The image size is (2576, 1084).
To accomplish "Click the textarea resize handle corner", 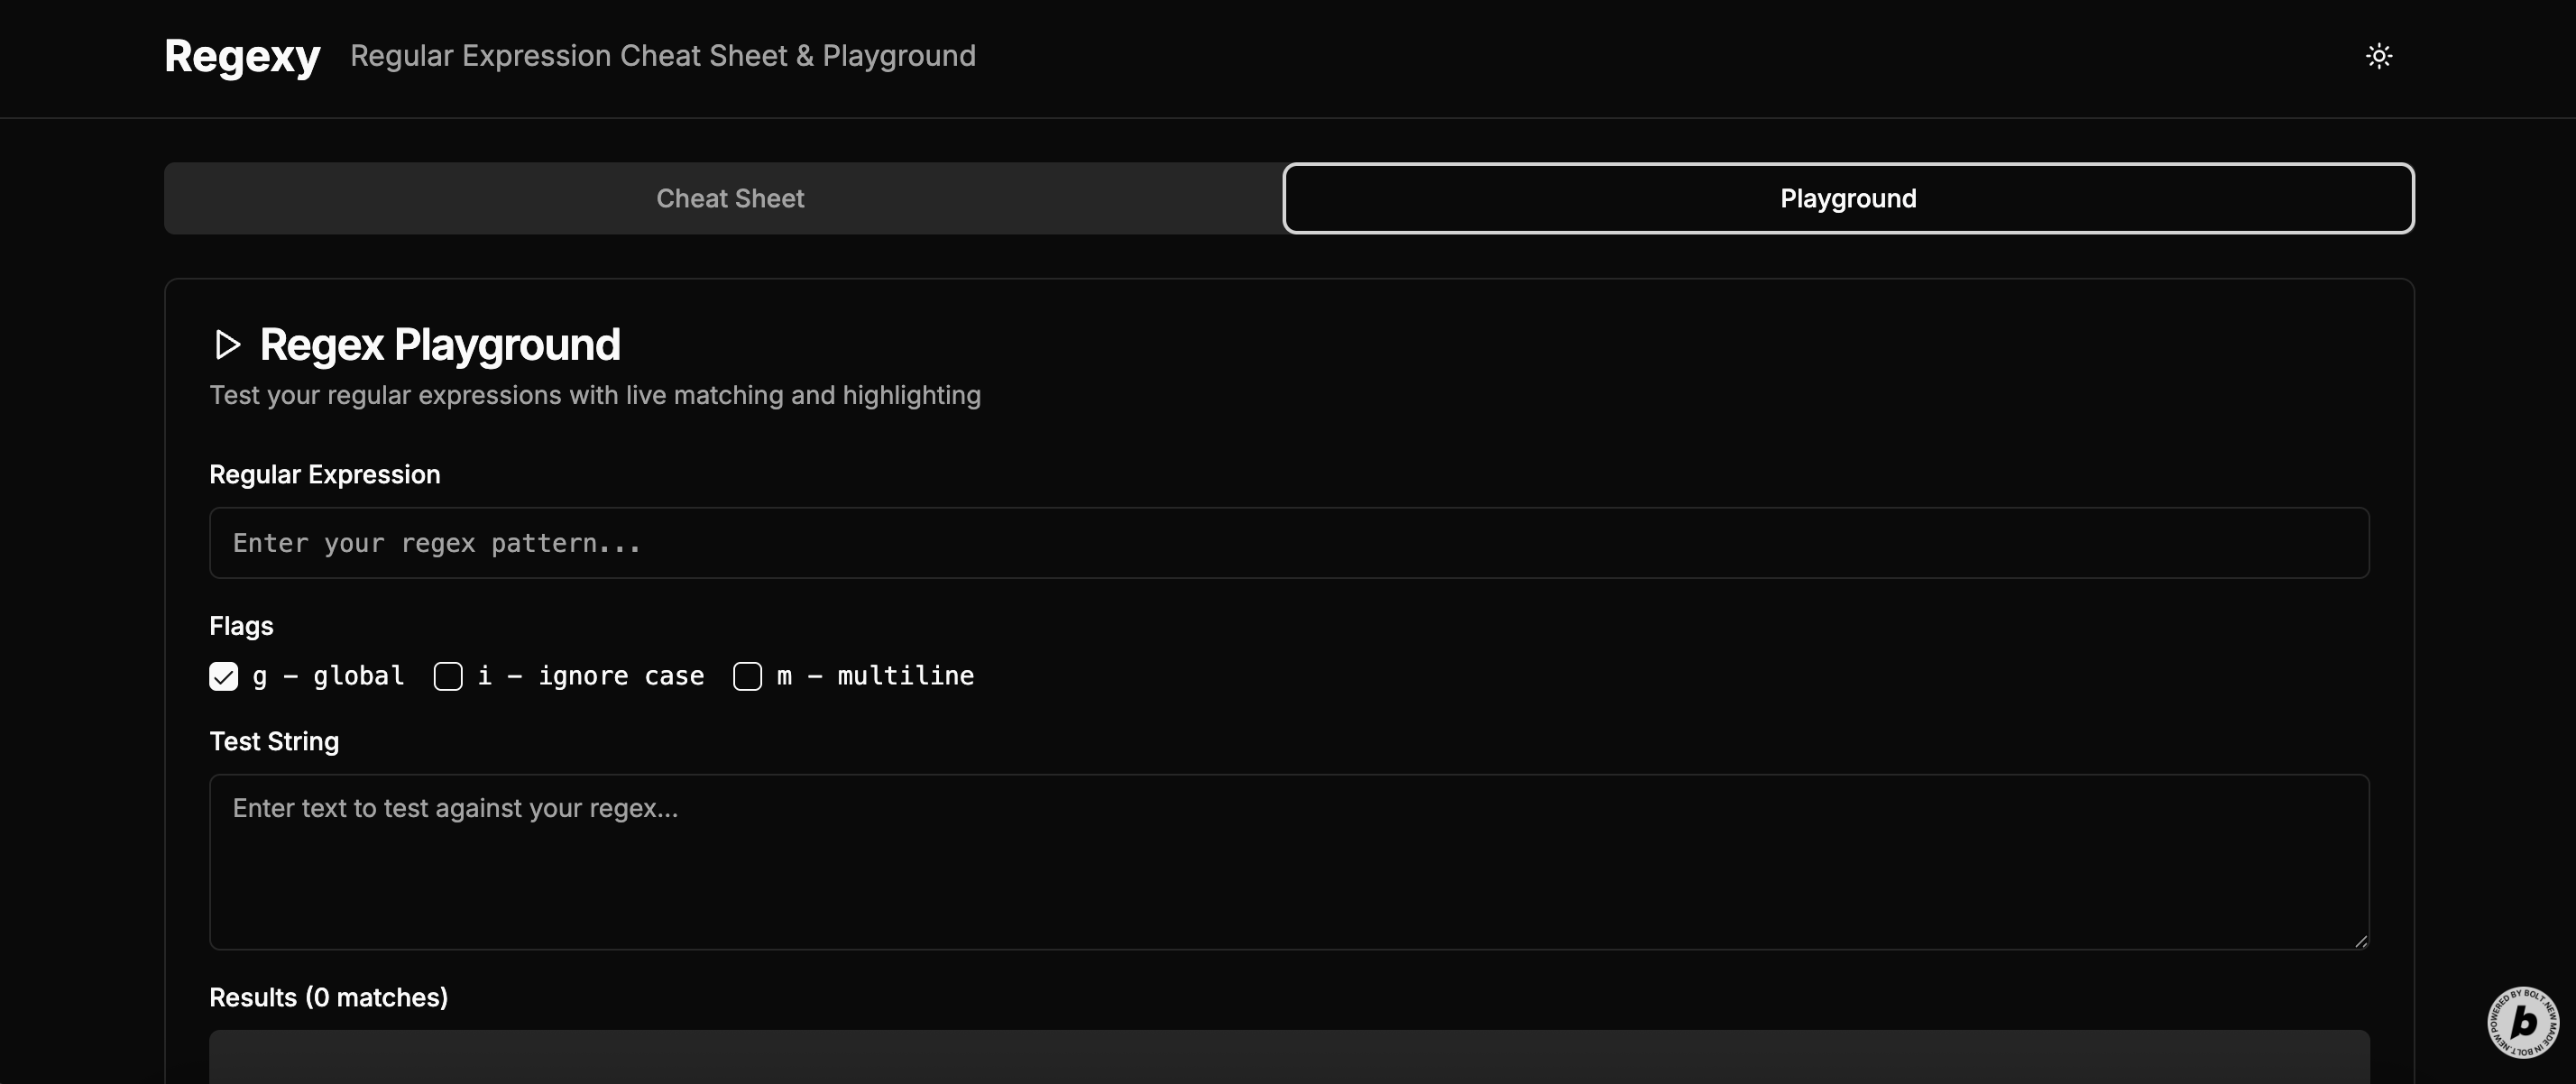I will point(2361,940).
